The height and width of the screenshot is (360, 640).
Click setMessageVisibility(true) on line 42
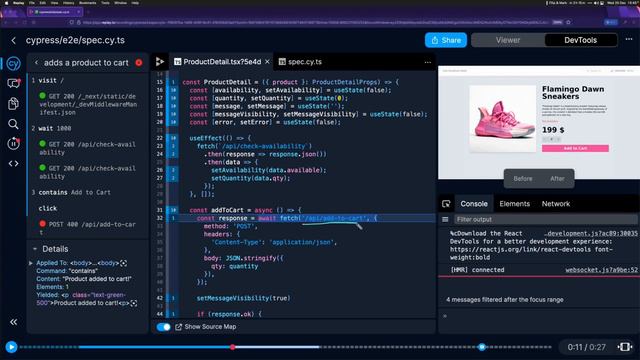pyautogui.click(x=243, y=298)
